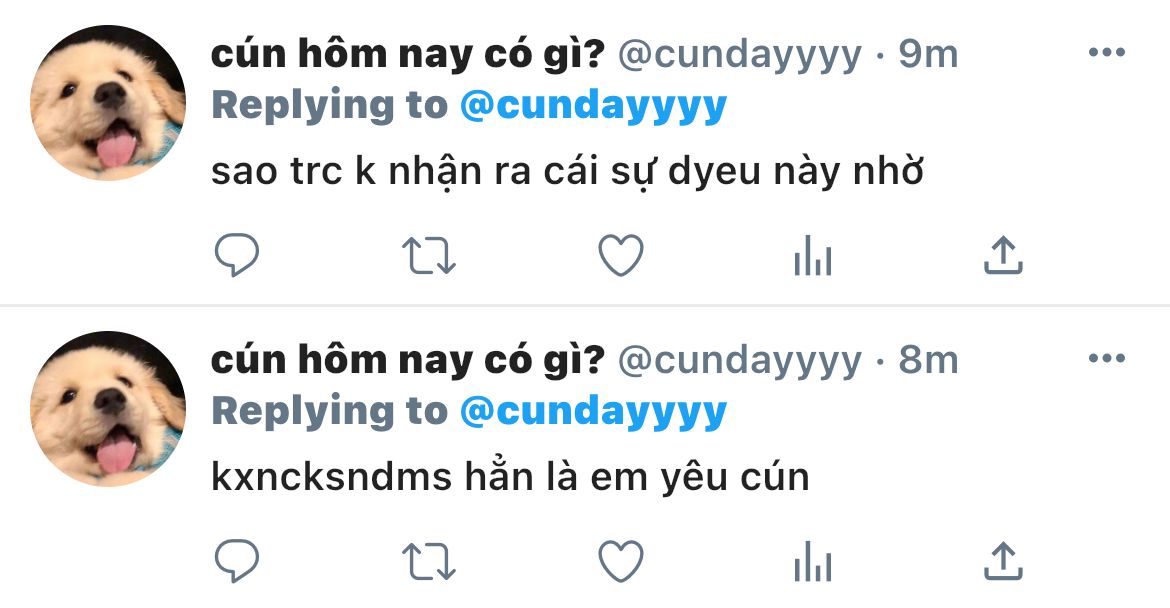Open @cundayyyy mention link in second tweet
Image resolution: width=1170 pixels, height=608 pixels.
593,412
